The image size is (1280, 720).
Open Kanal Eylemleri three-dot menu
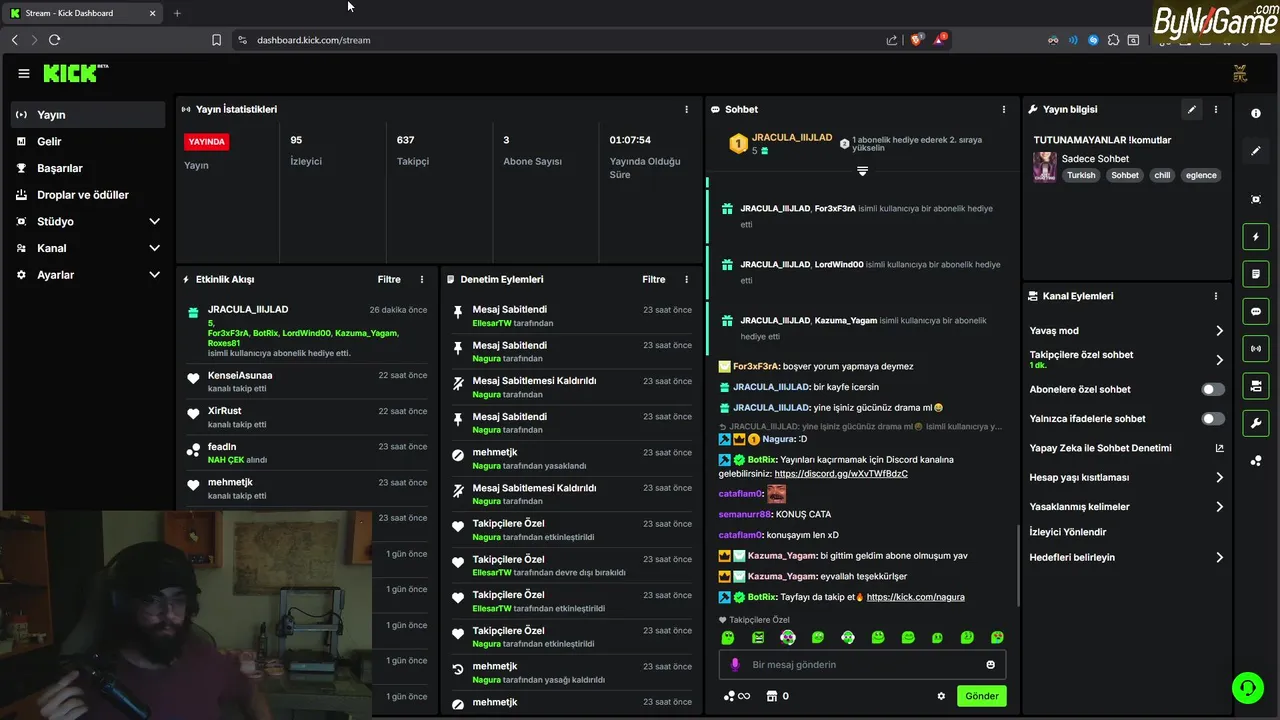(x=1216, y=296)
